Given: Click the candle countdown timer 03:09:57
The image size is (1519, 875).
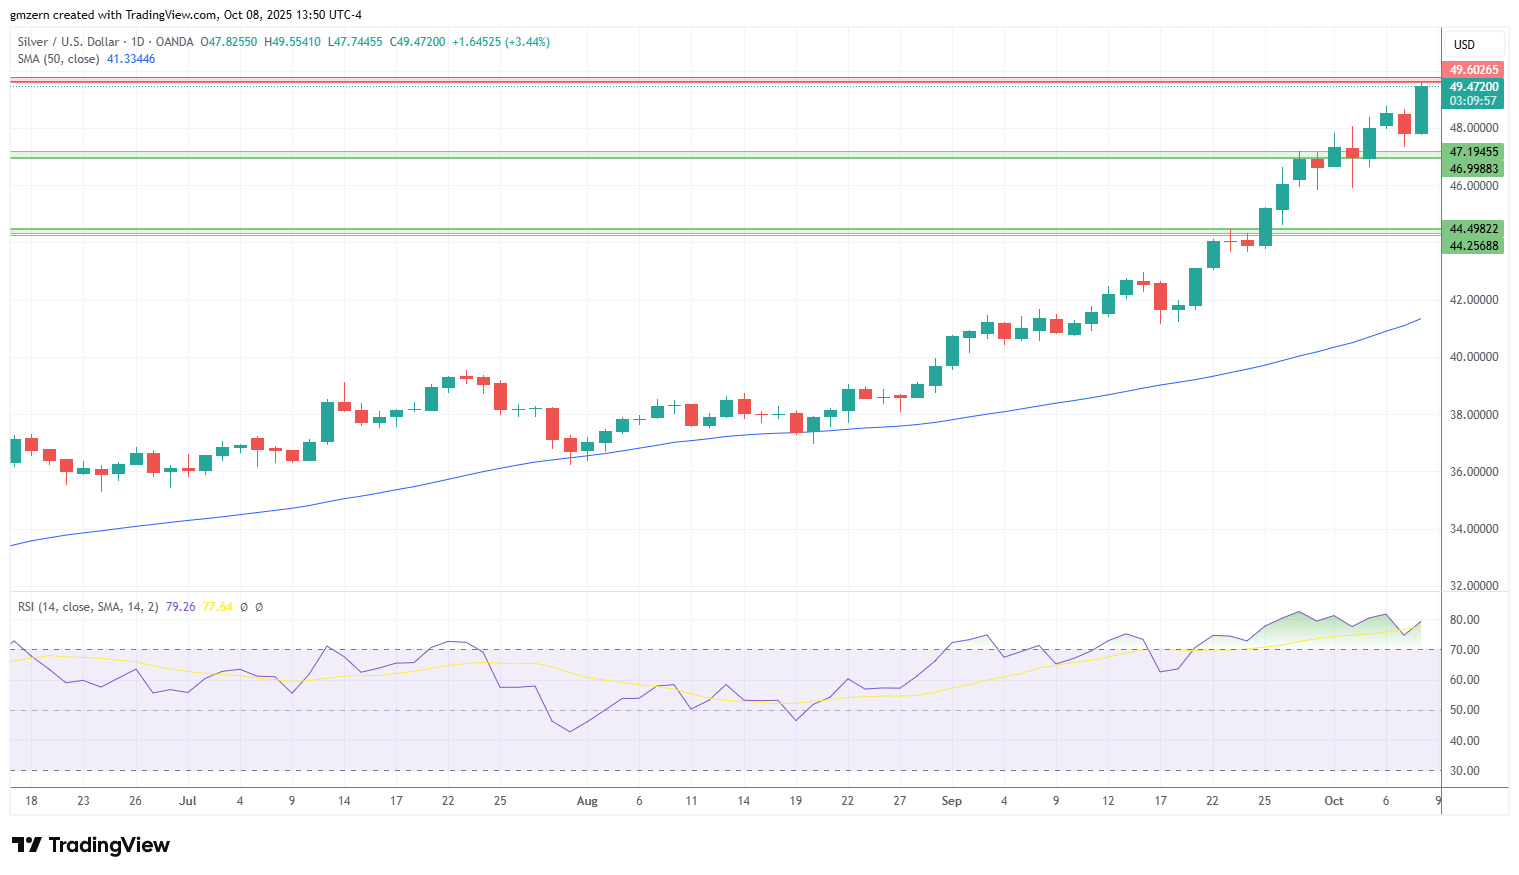Looking at the screenshot, I should pos(1474,101).
